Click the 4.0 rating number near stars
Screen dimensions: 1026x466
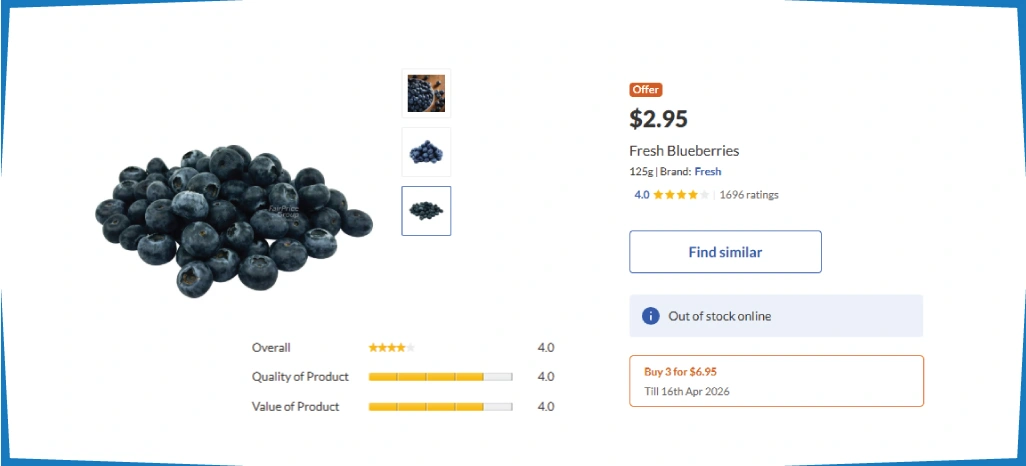click(x=641, y=195)
